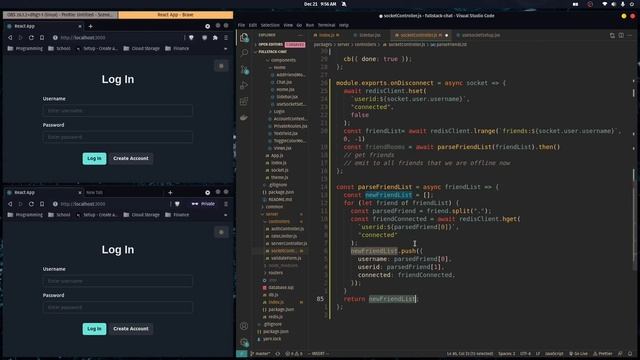640x360 pixels.
Task: Click Log In button in upper browser window
Action: 94,158
